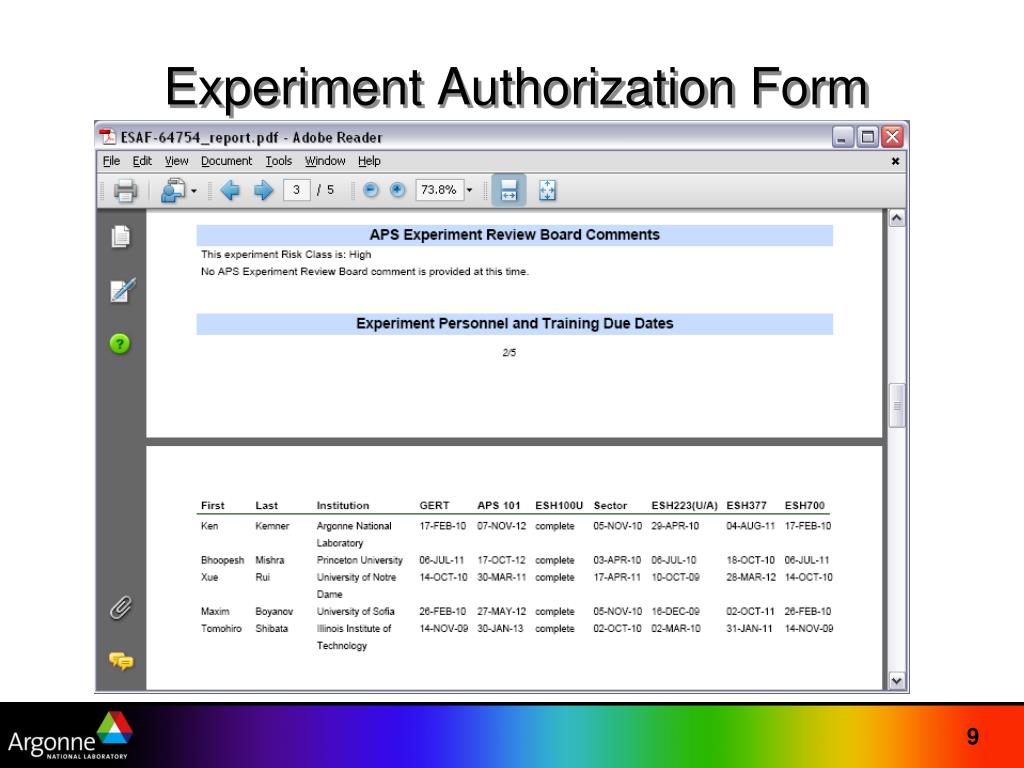
Task: Click the 'ESH100U' column header
Action: click(559, 505)
